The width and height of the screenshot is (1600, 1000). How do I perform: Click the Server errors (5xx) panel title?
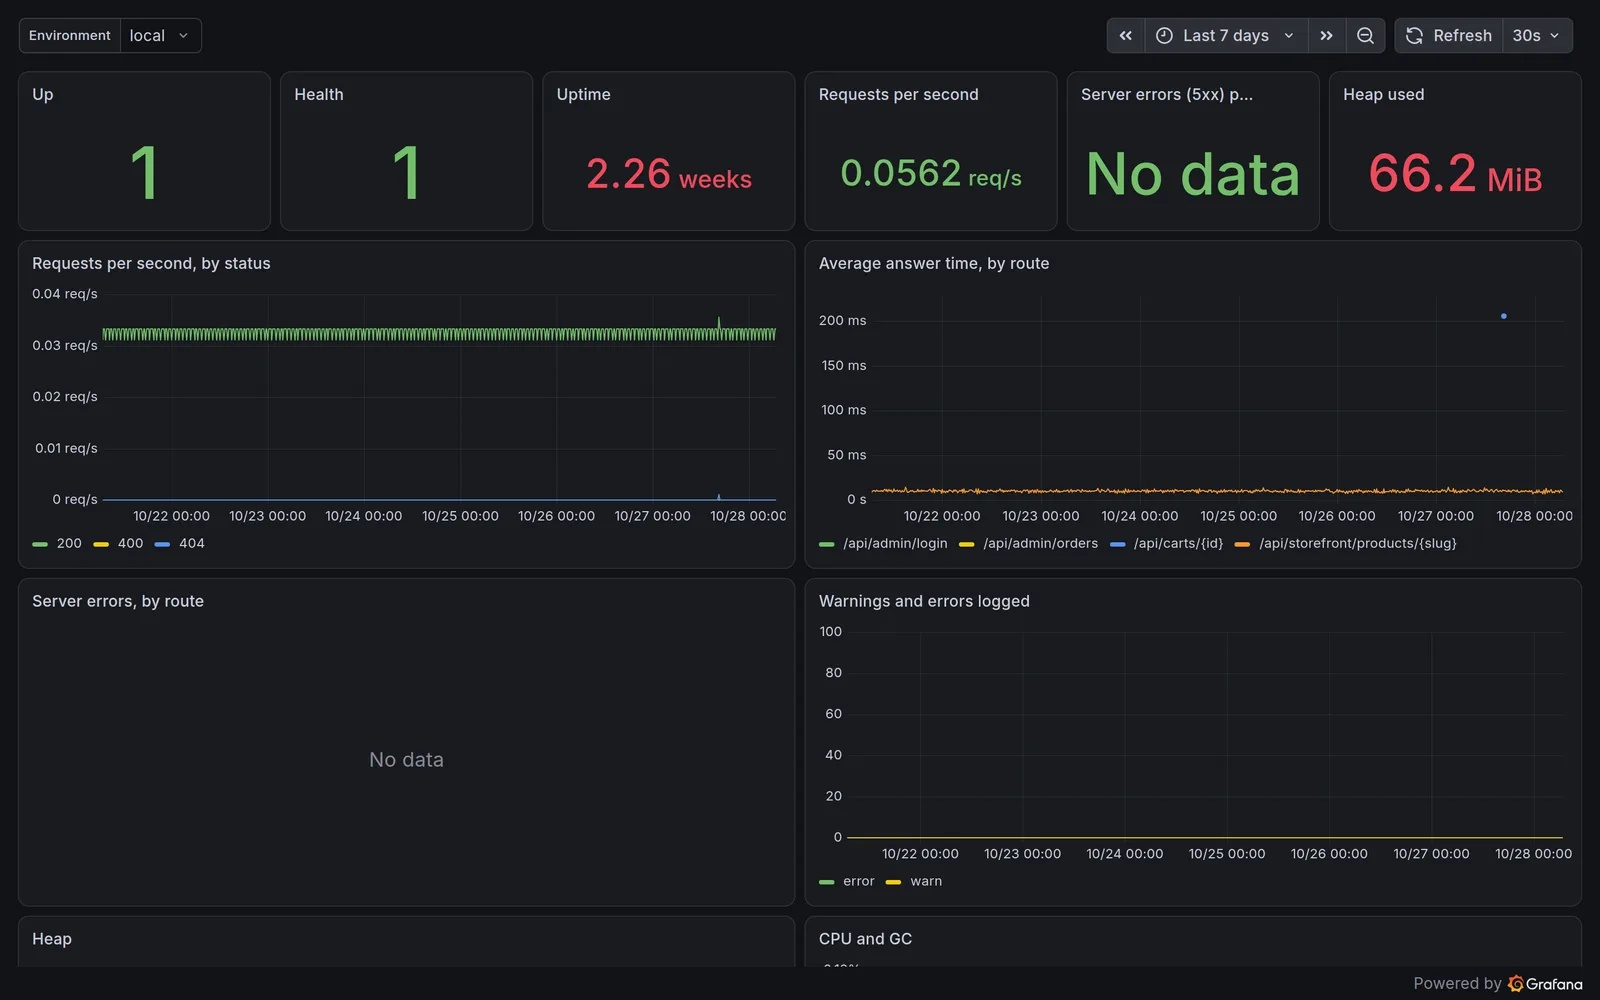[x=1166, y=94]
